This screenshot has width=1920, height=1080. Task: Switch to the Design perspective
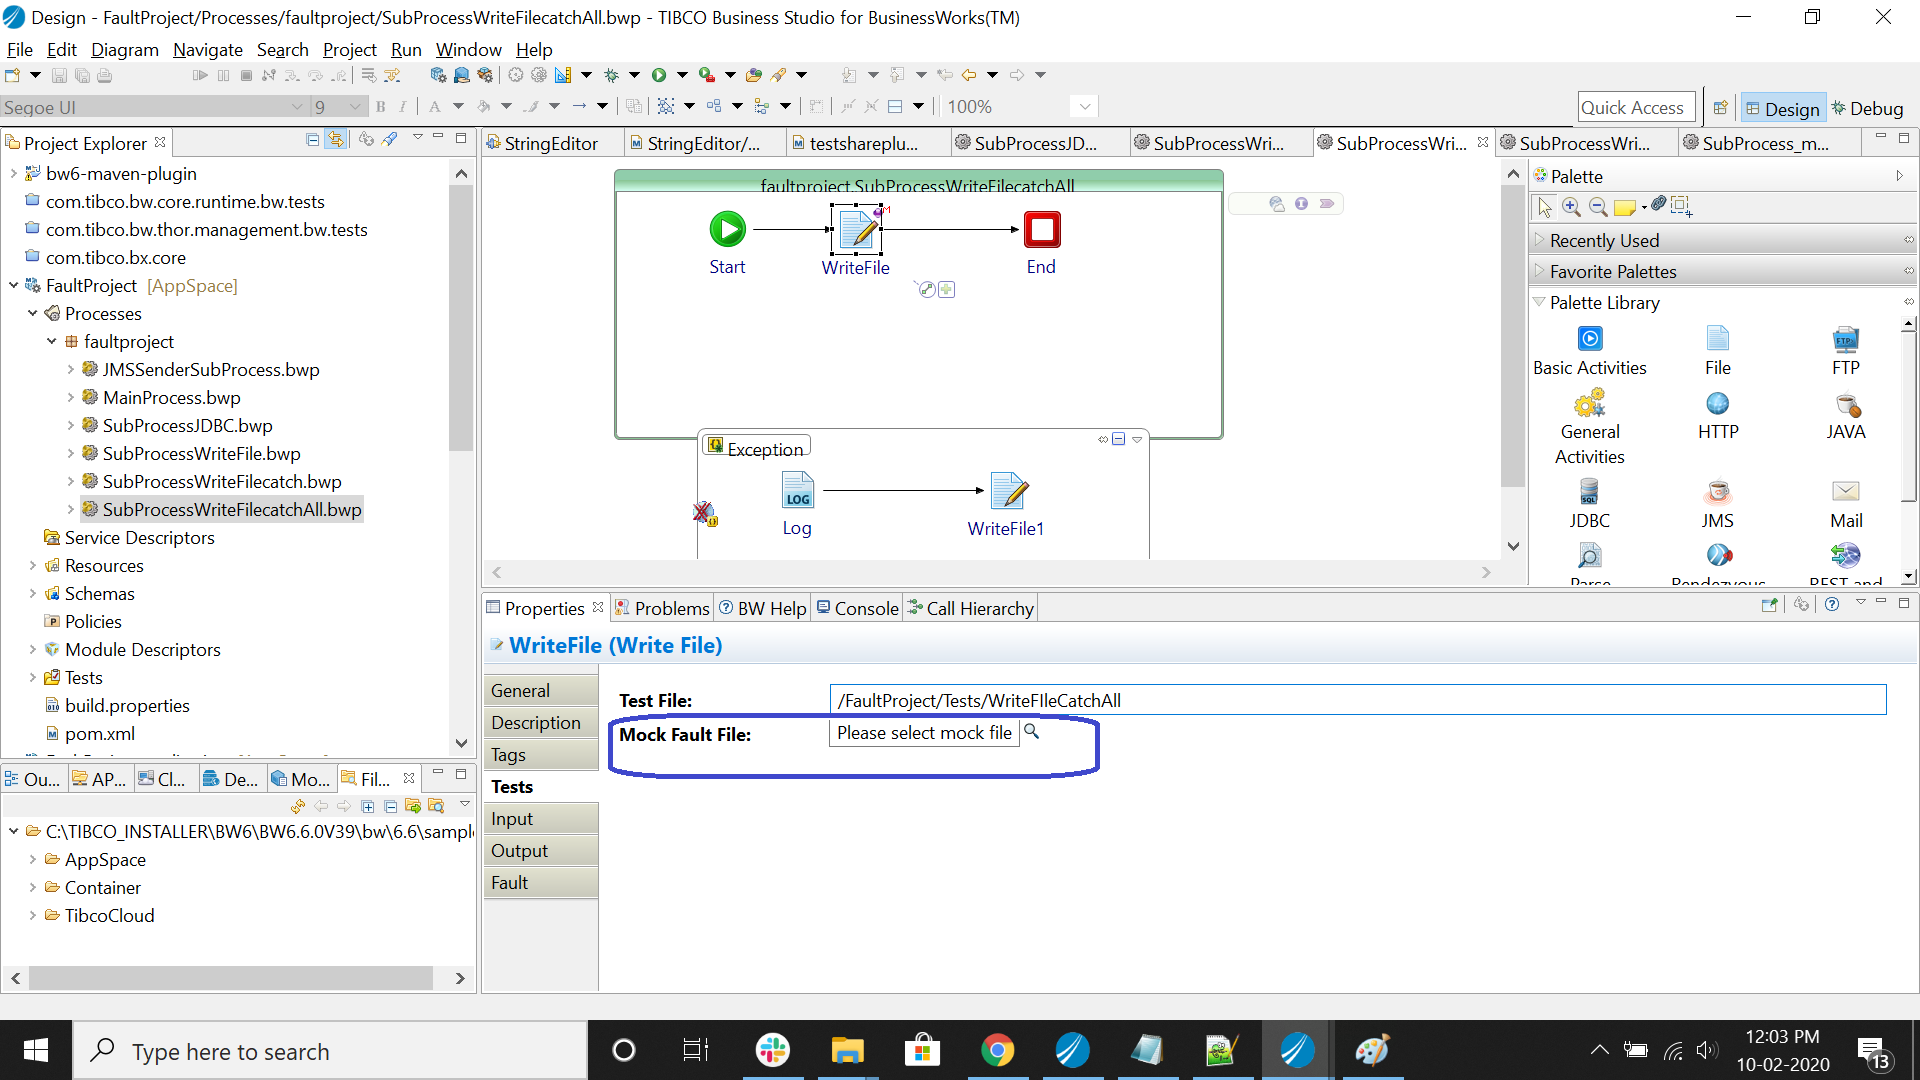(x=1783, y=108)
